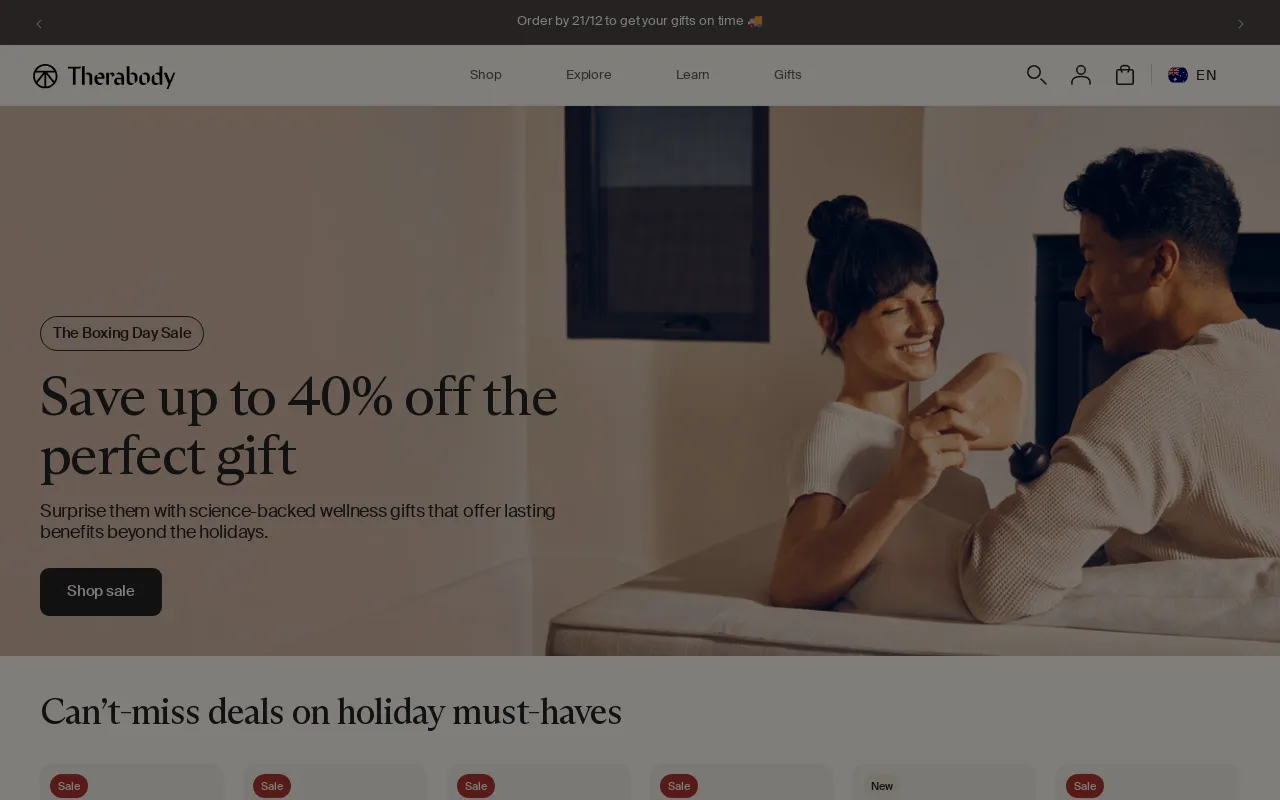Click the Australian flag icon
The width and height of the screenshot is (1280, 800).
pos(1178,75)
